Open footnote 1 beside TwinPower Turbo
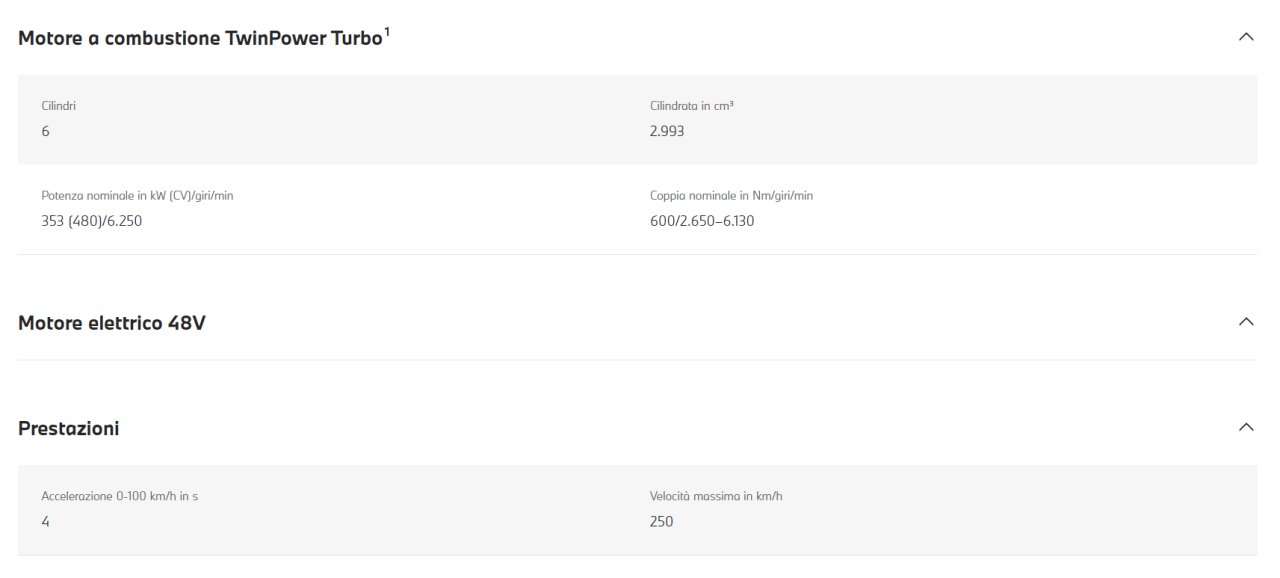This screenshot has height=578, width=1280. (x=386, y=31)
